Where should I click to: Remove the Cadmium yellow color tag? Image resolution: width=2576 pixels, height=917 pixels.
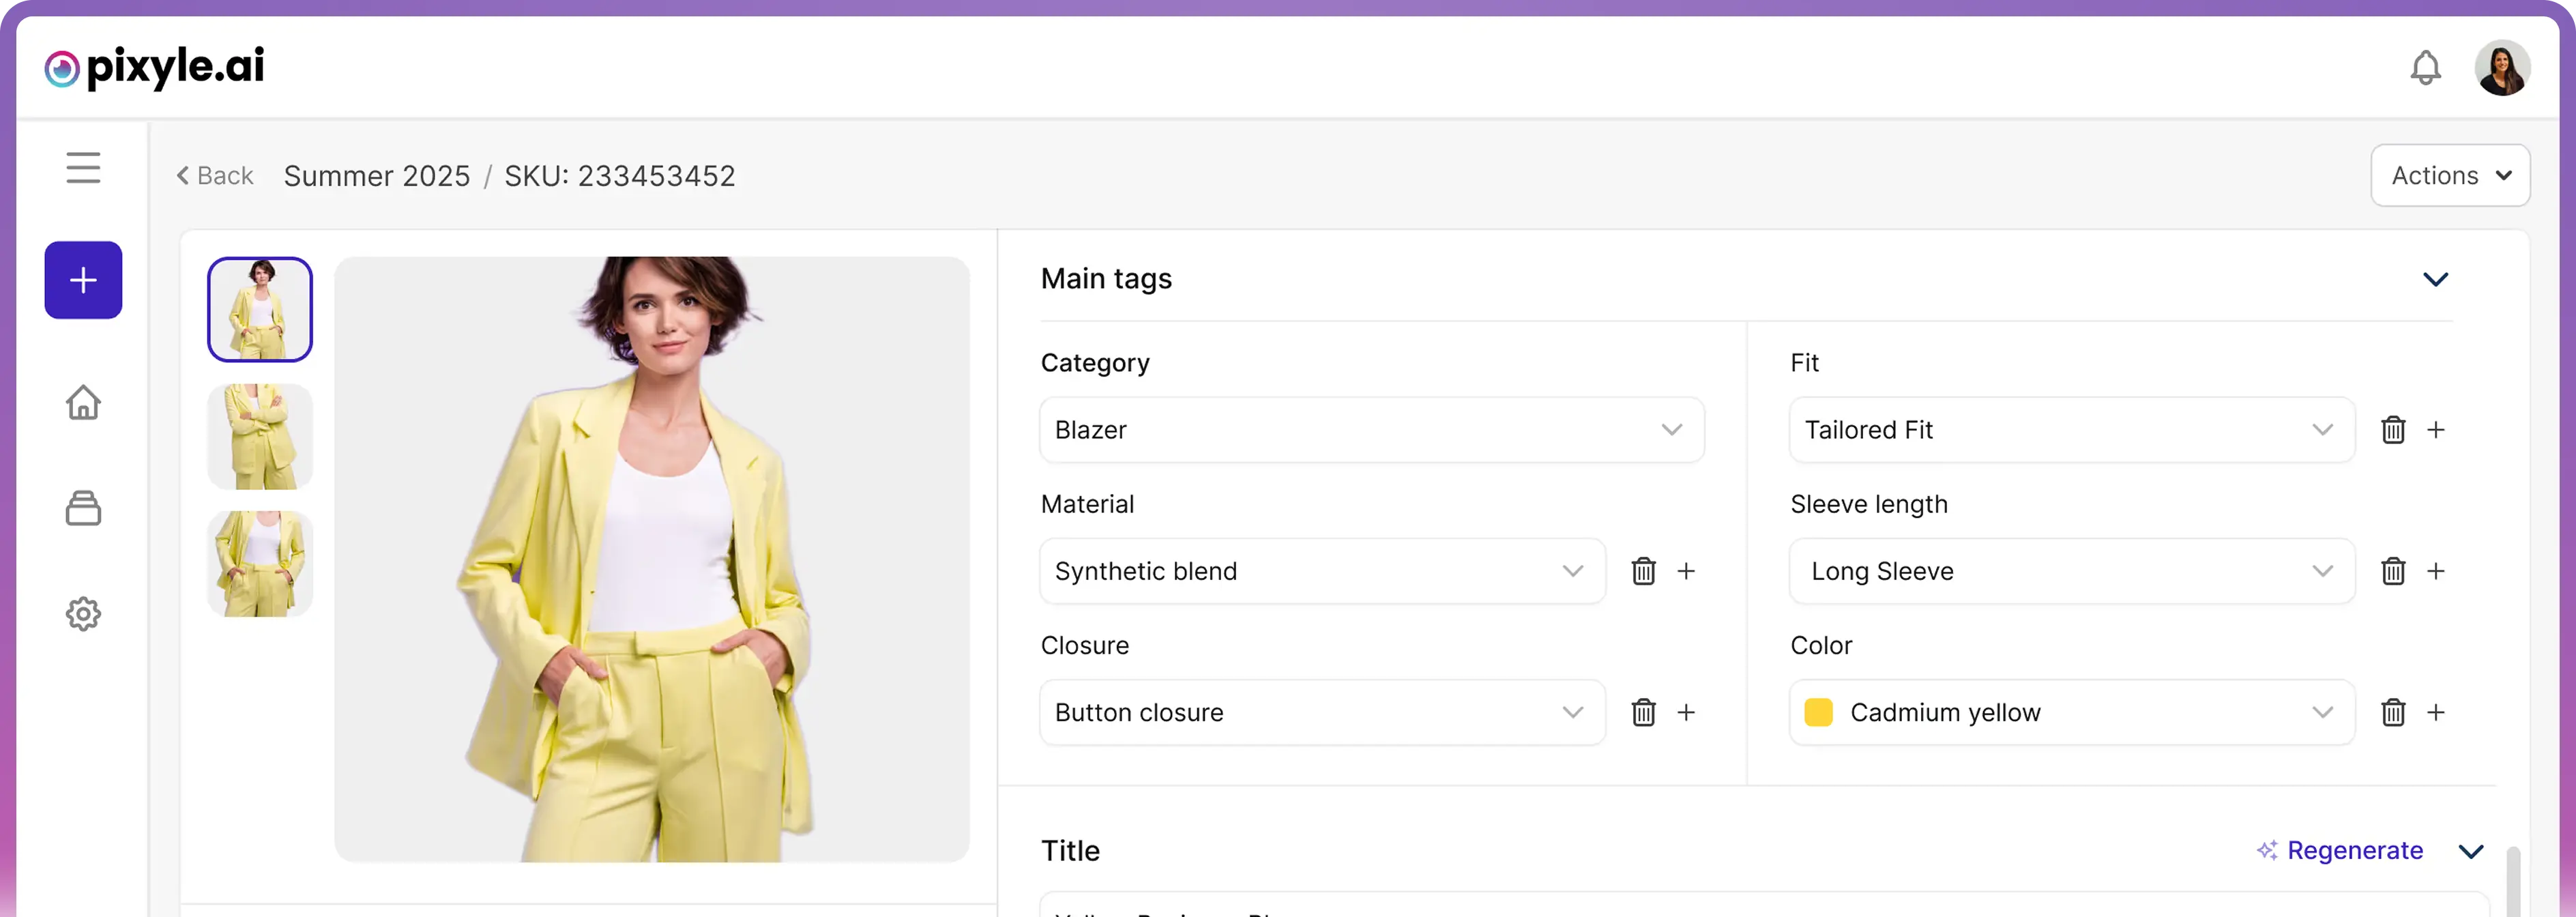[x=2393, y=713]
